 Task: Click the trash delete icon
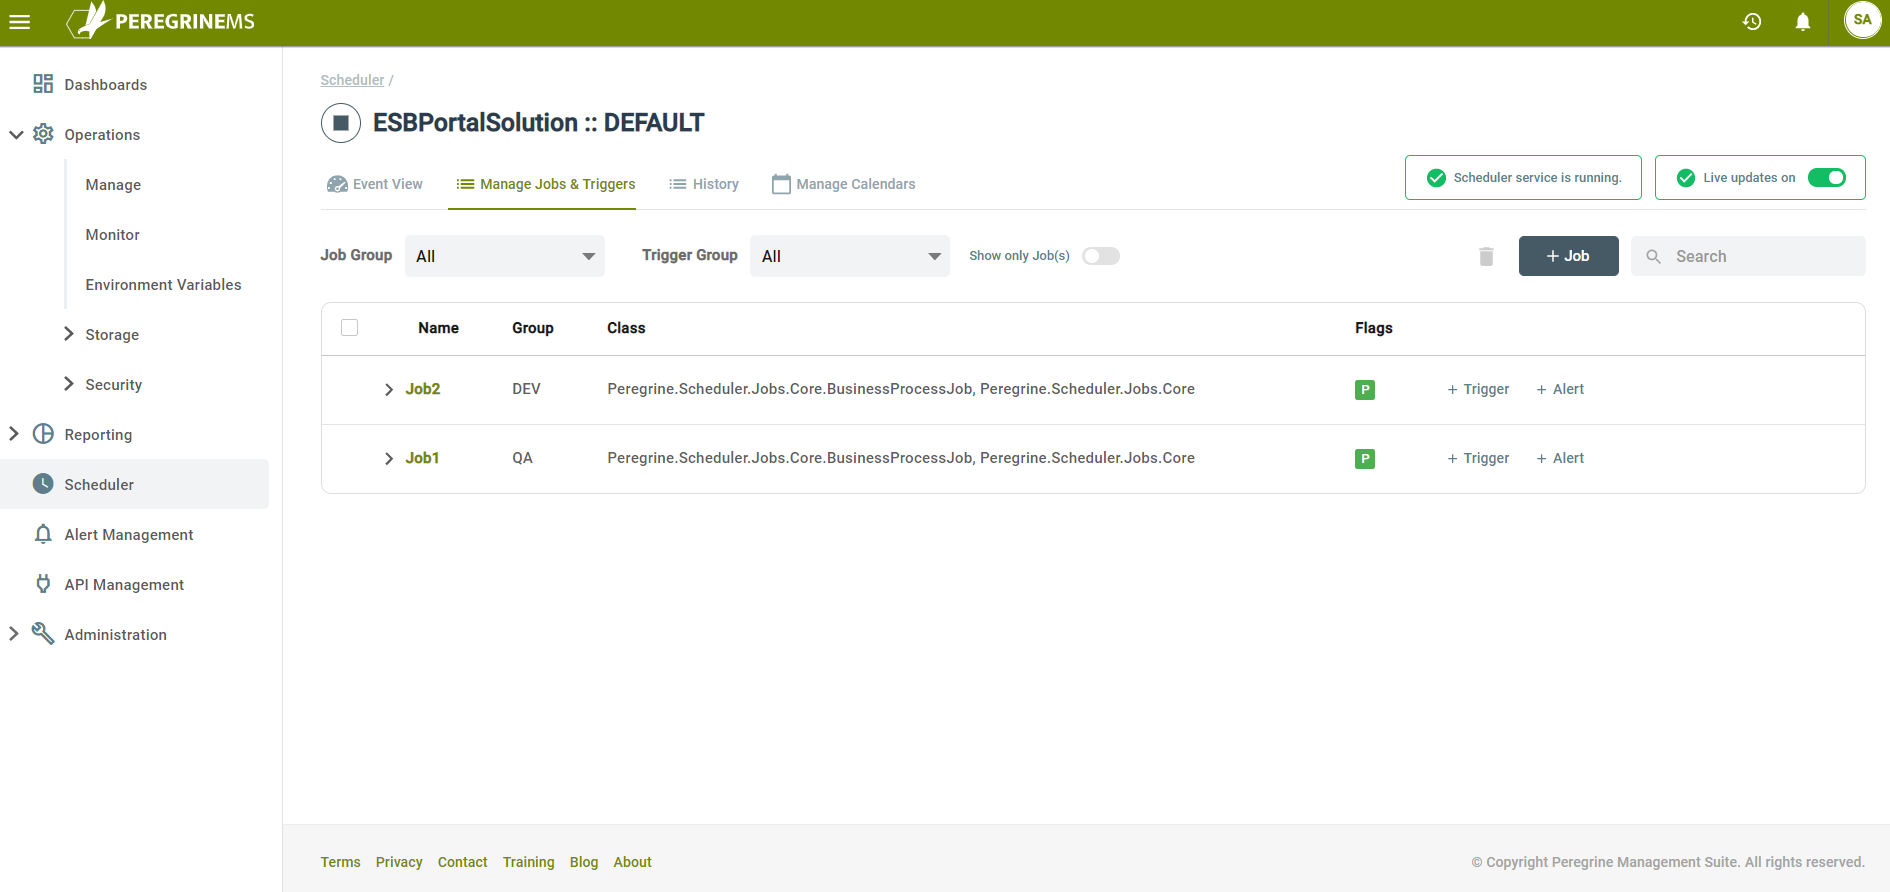(1486, 257)
